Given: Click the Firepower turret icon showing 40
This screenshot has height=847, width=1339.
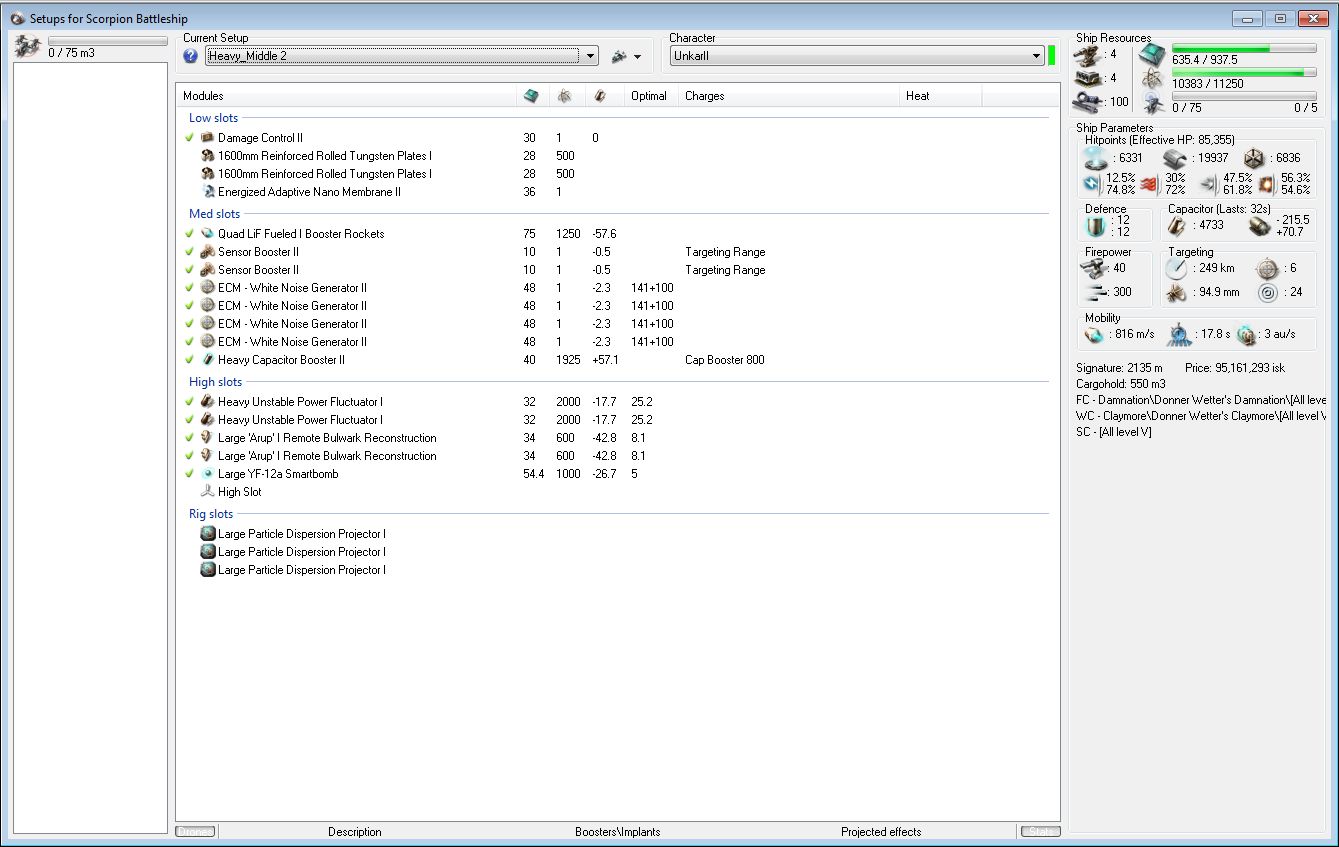Looking at the screenshot, I should [x=1096, y=268].
